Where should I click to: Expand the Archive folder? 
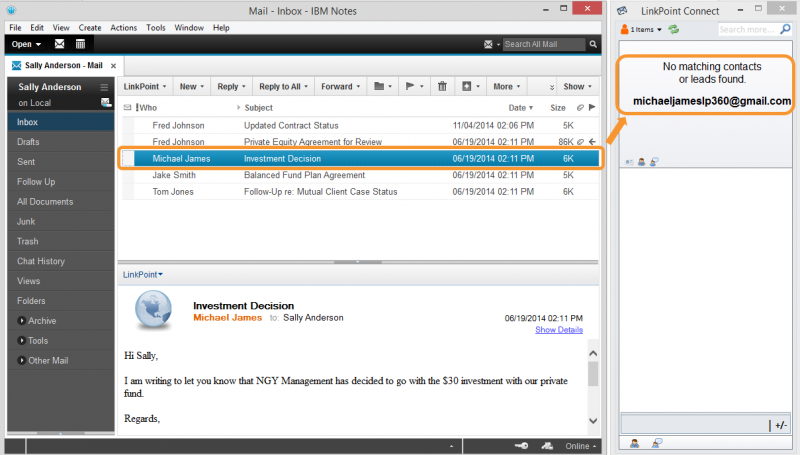(x=21, y=321)
